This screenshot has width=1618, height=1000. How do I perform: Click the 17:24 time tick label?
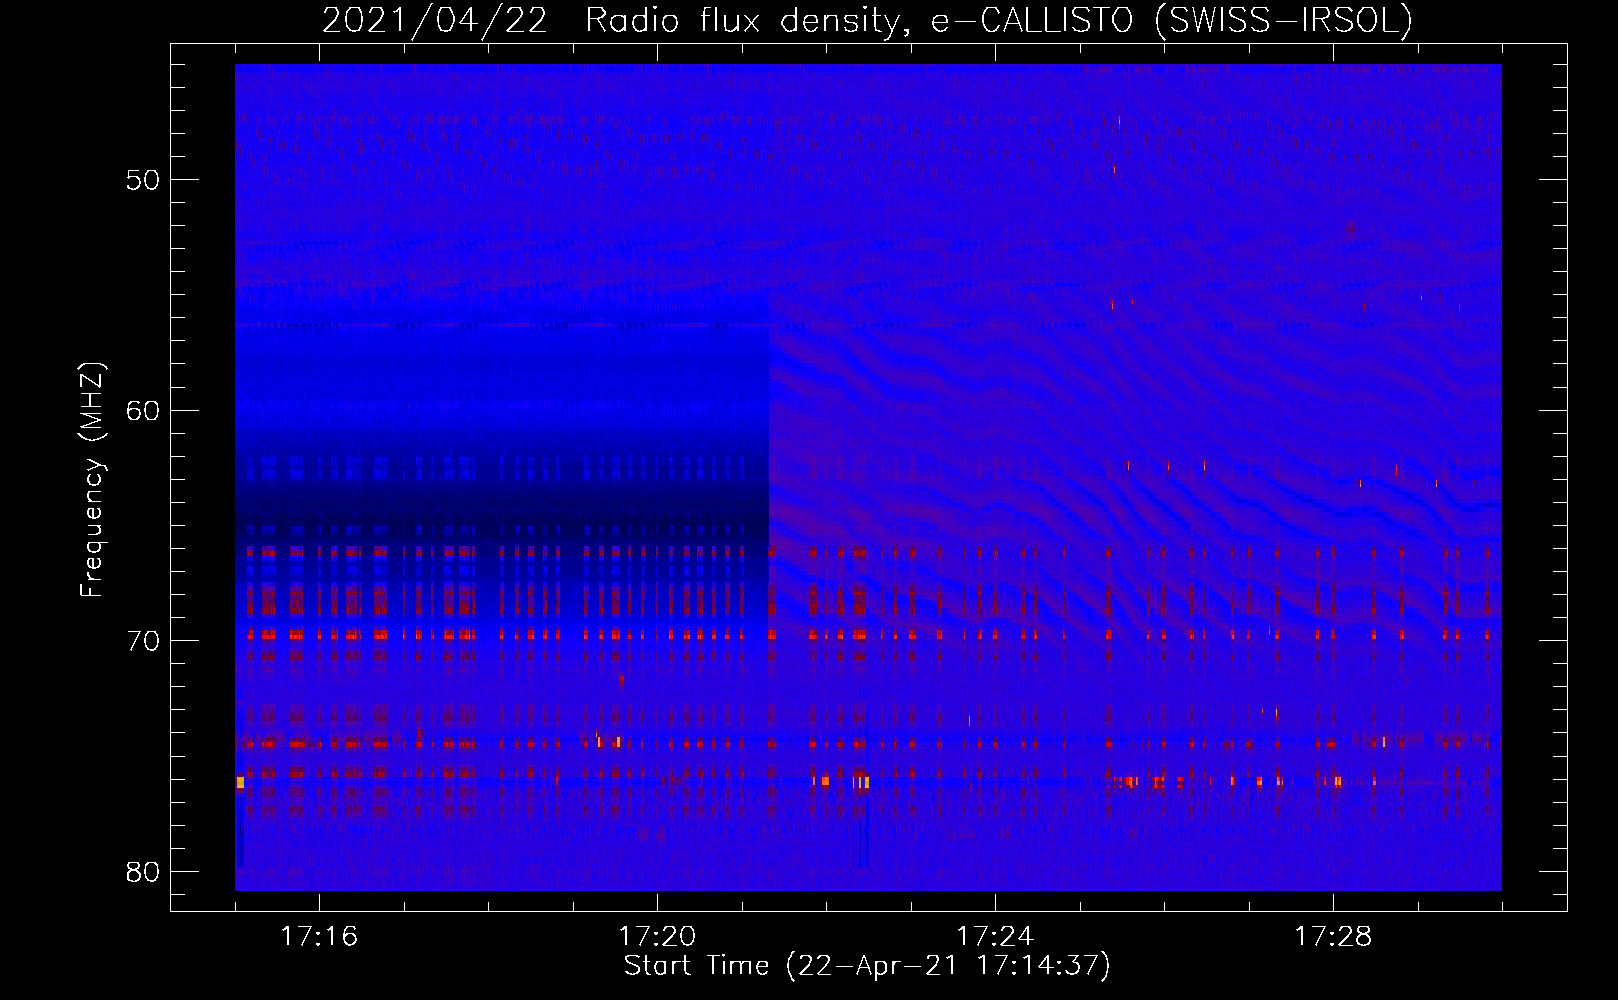995,936
